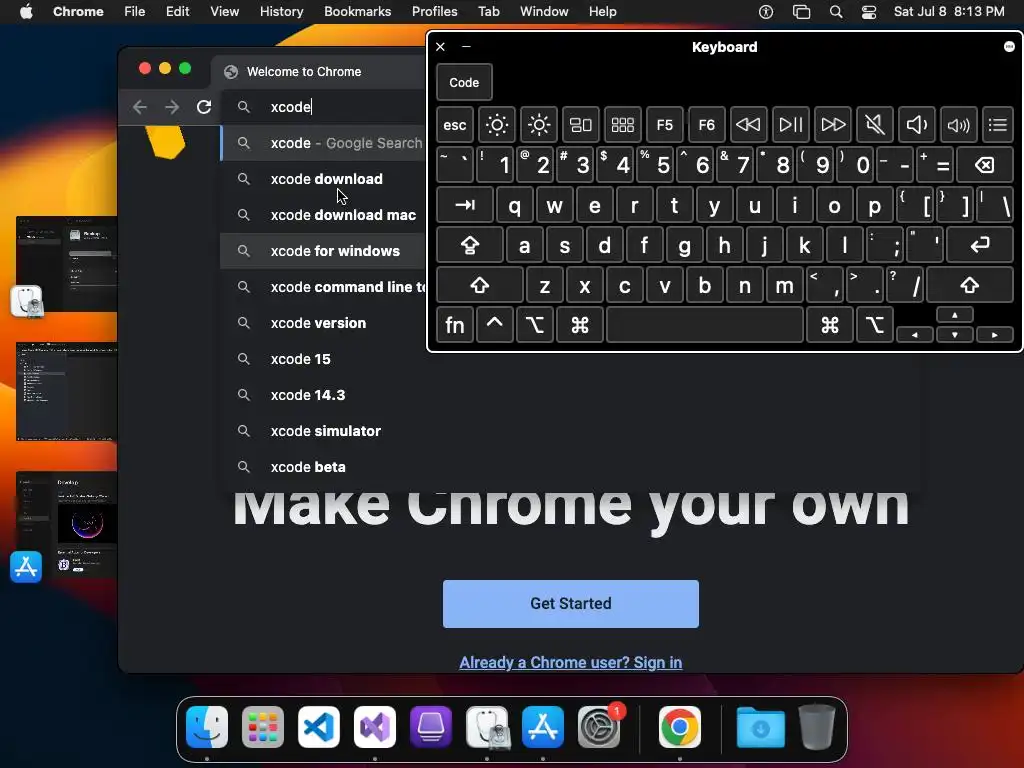Open the View menu
Image resolution: width=1024 pixels, height=768 pixels.
pos(225,12)
